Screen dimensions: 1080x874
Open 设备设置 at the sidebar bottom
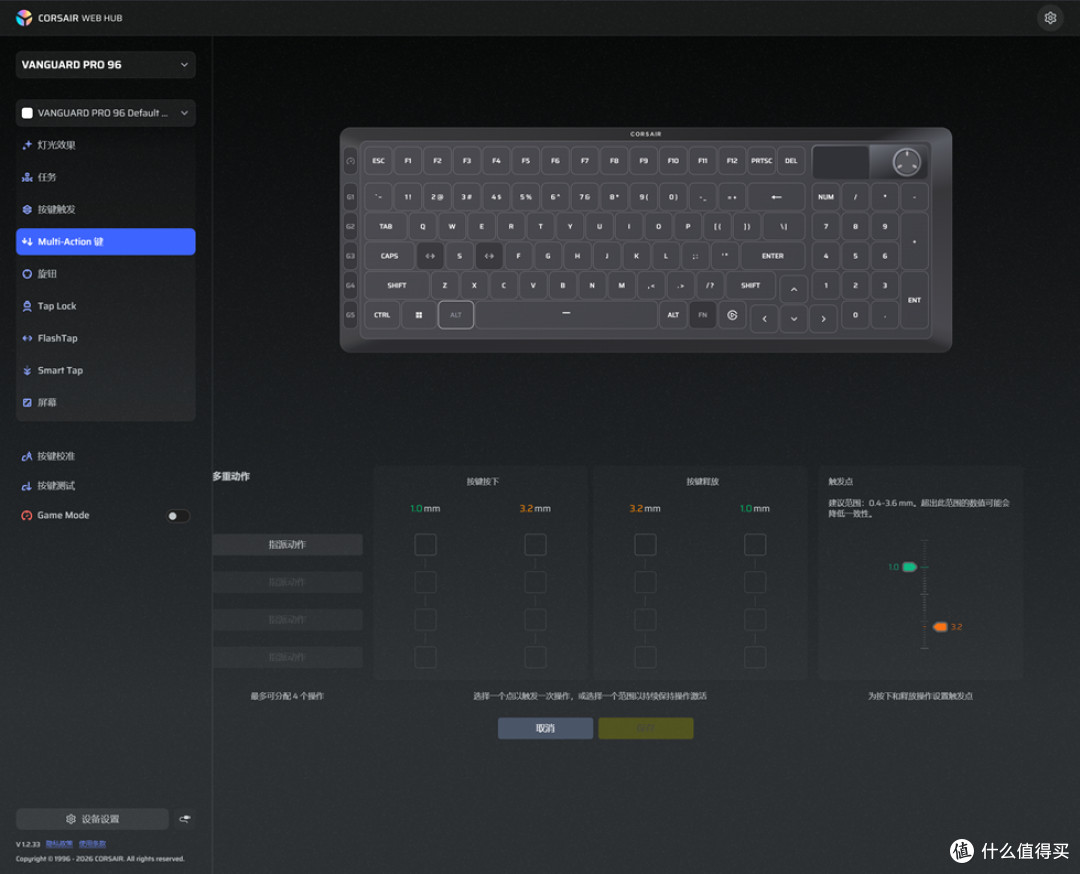pos(92,819)
